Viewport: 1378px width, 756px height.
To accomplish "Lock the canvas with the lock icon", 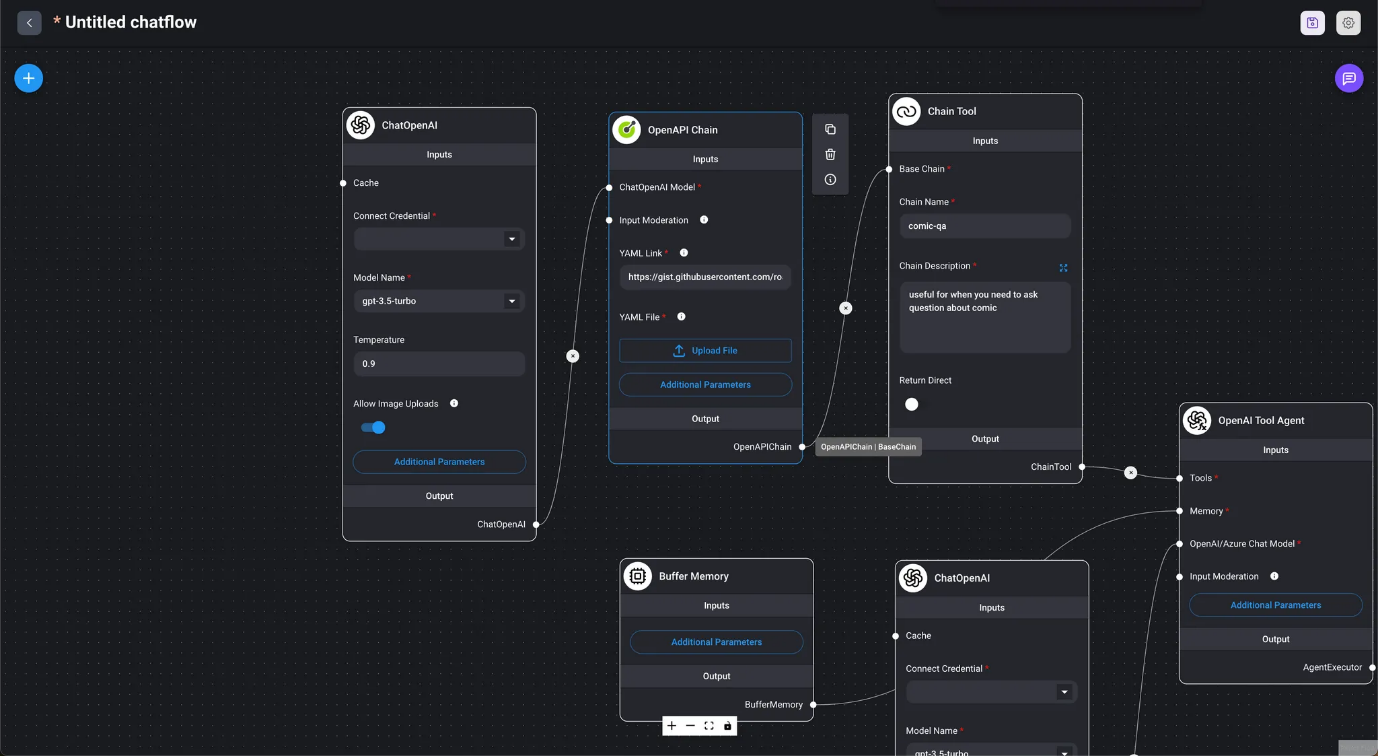I will (x=728, y=726).
